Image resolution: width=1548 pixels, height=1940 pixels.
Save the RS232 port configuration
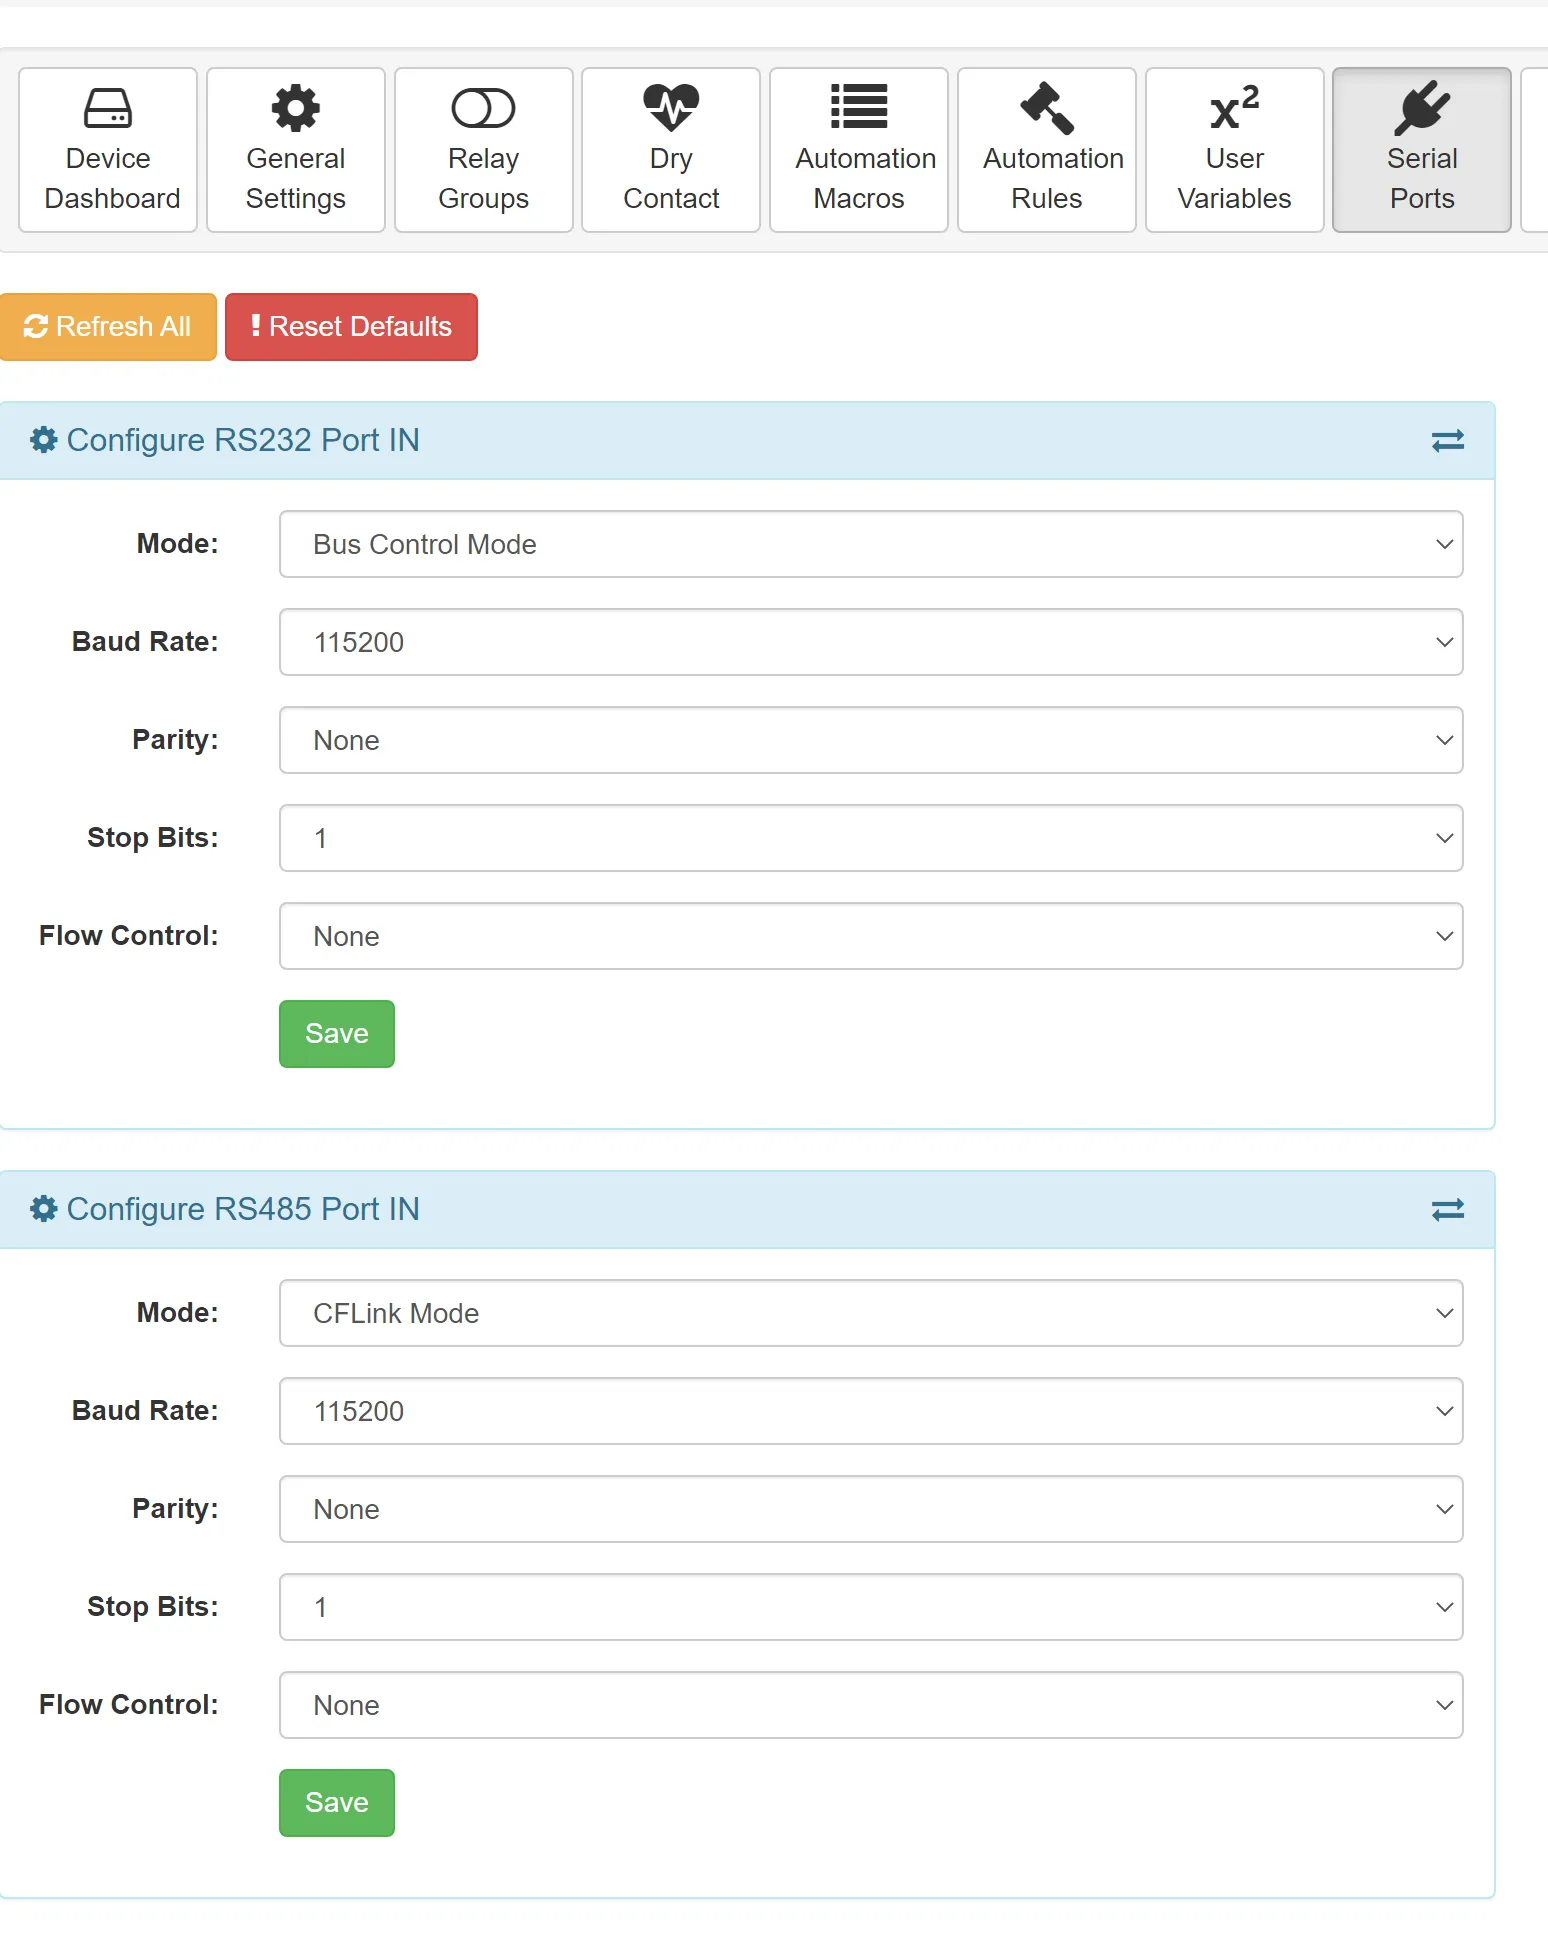[337, 1034]
